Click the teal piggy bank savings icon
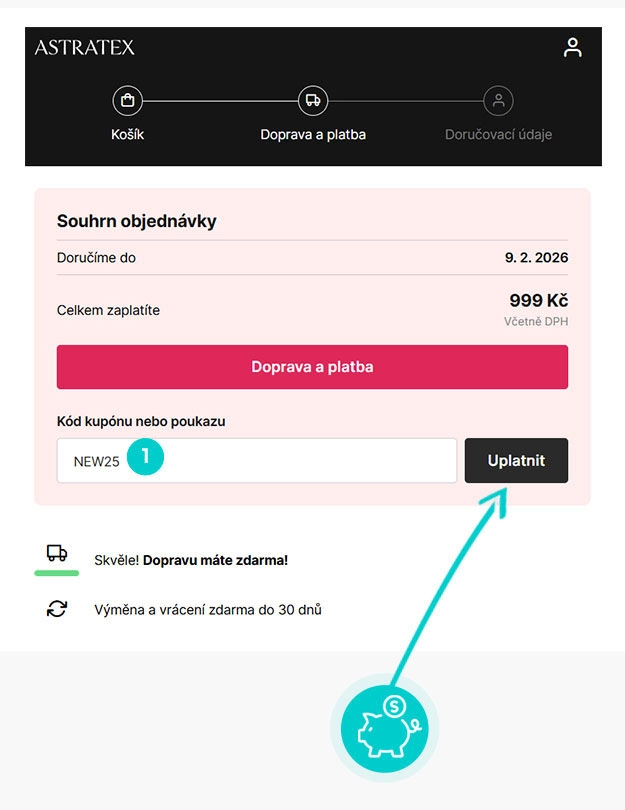 [x=387, y=728]
